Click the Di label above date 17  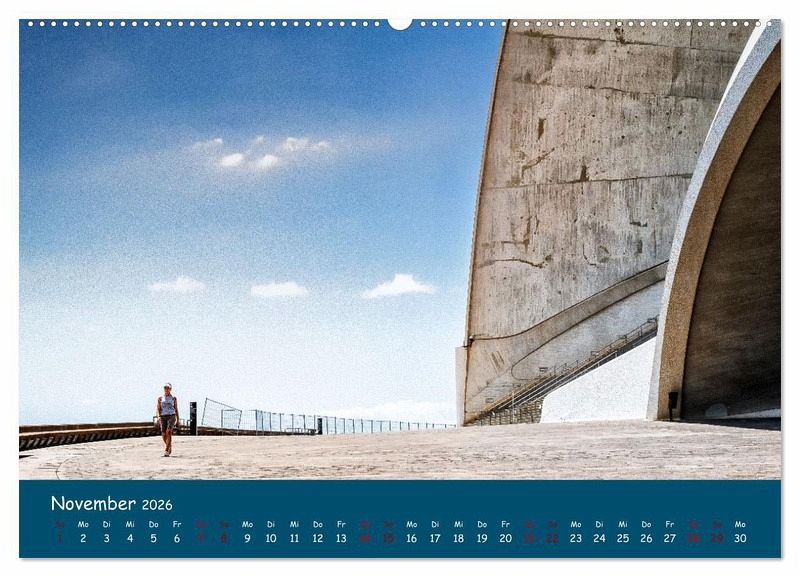point(435,524)
